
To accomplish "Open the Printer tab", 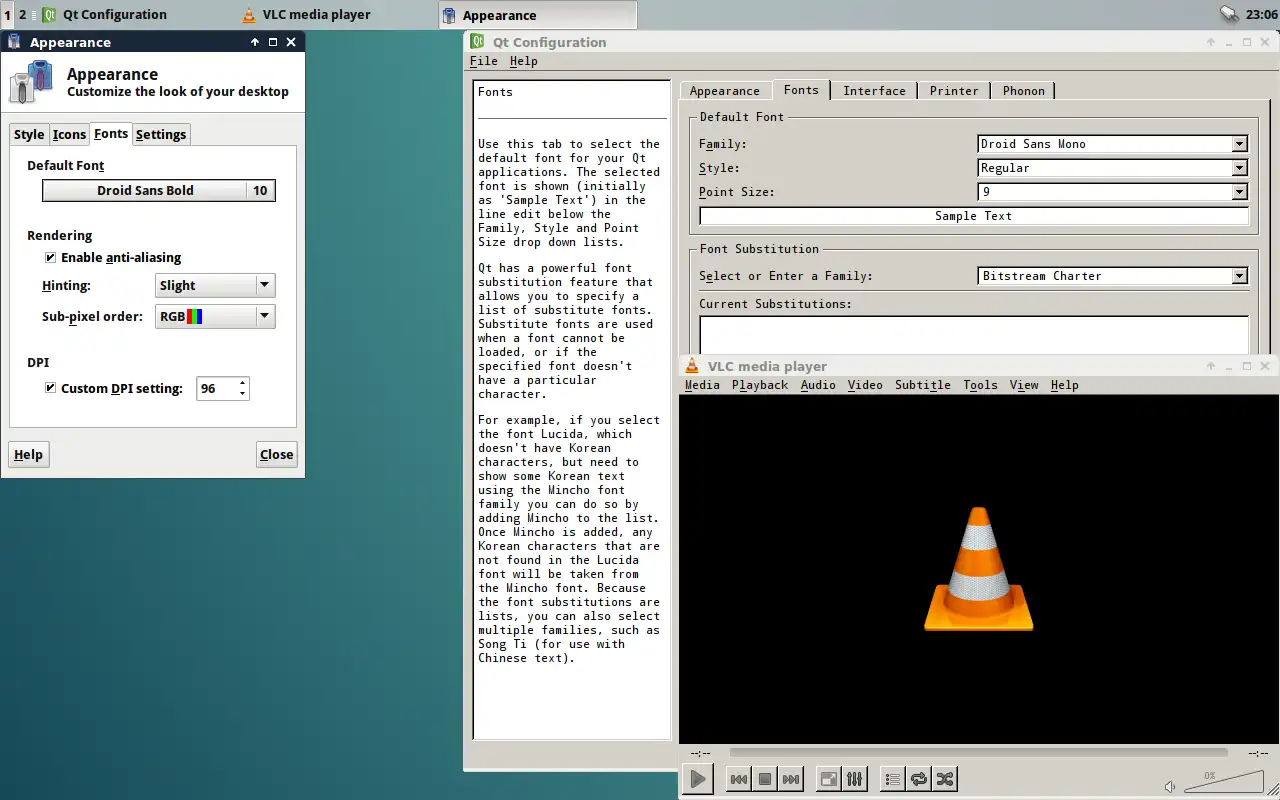I will pos(954,91).
